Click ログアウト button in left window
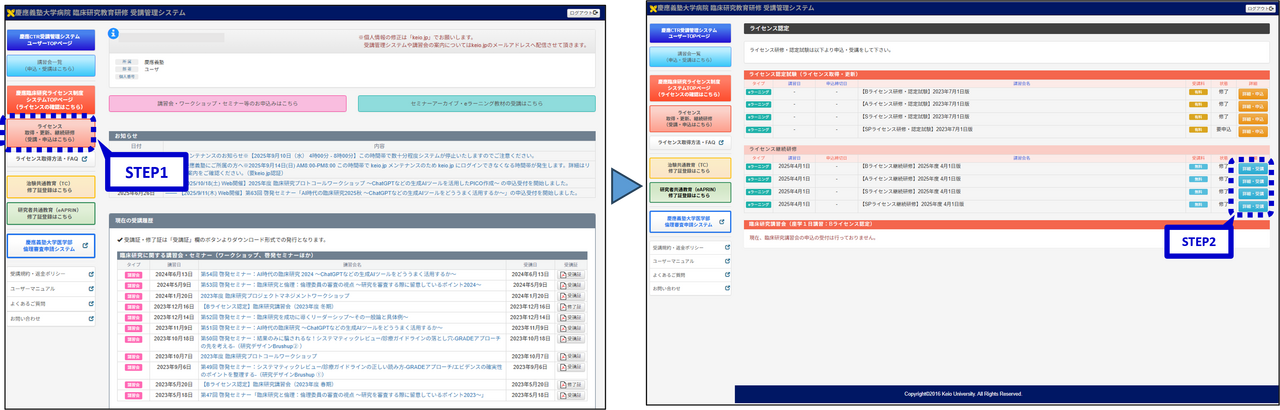The width and height of the screenshot is (1280, 410). pos(584,12)
